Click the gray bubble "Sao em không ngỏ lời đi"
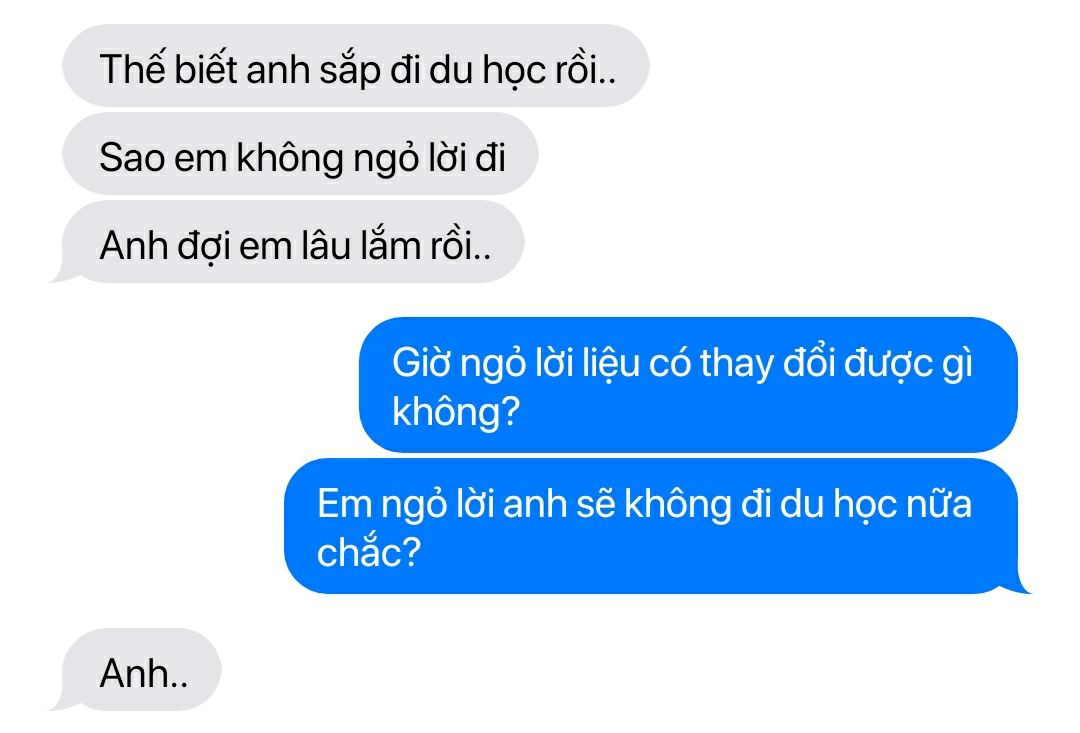 [300, 154]
